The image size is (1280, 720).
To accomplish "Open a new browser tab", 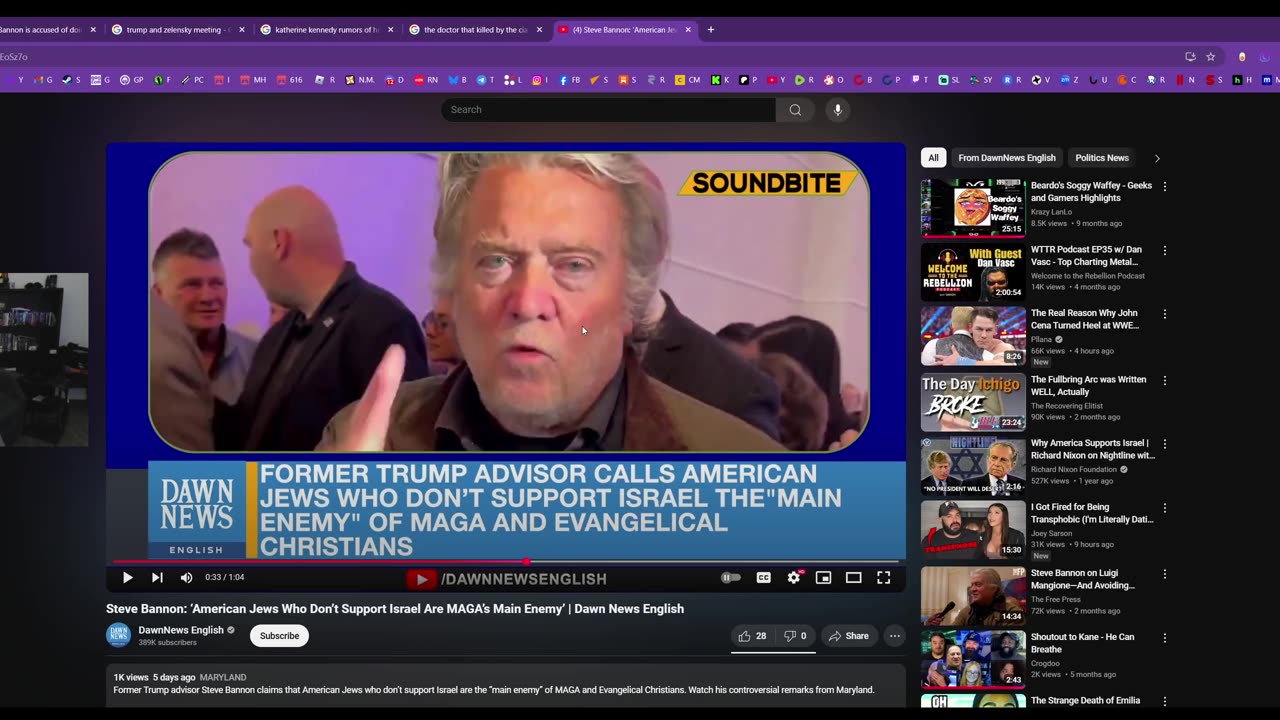I will (x=711, y=30).
